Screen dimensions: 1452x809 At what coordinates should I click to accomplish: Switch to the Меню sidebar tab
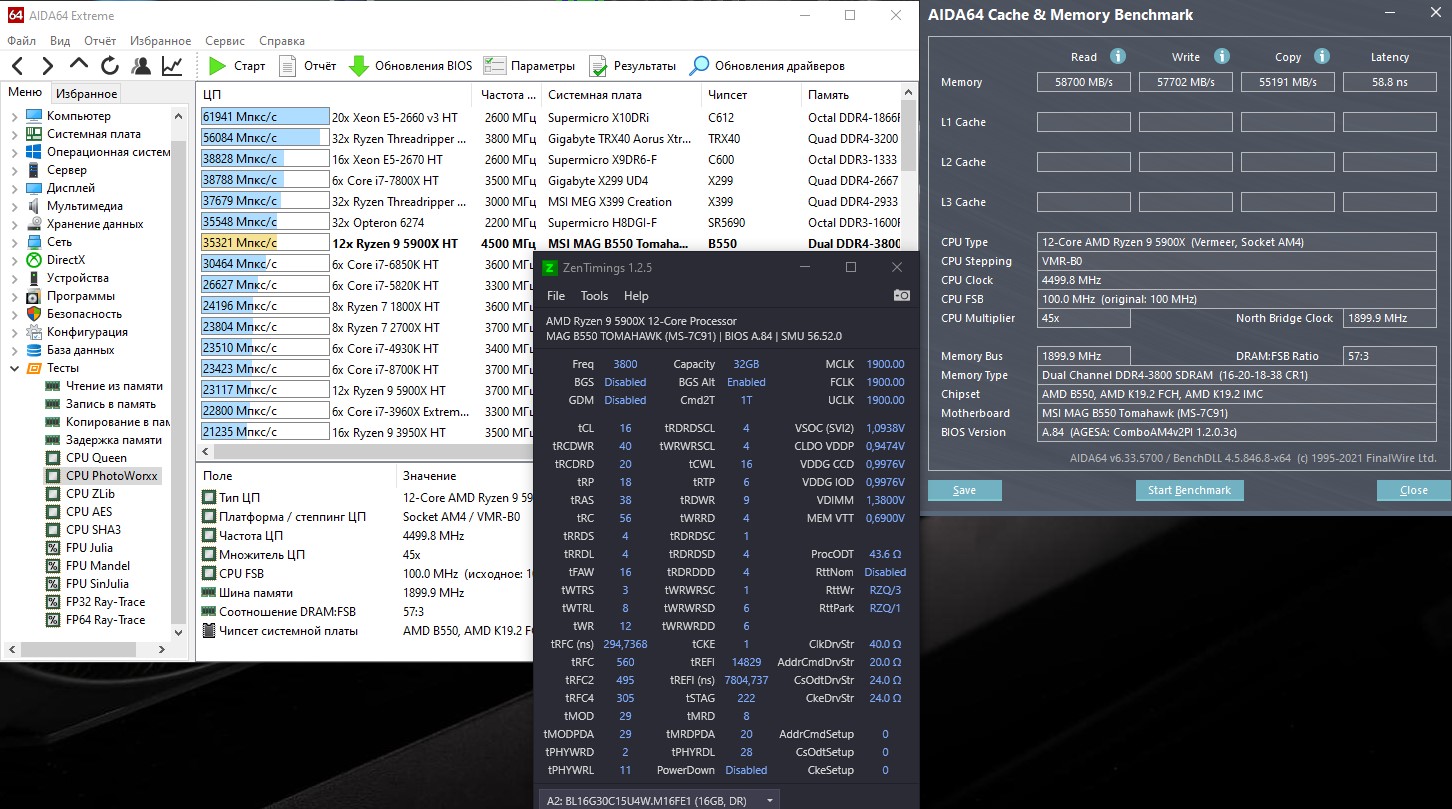coord(25,93)
